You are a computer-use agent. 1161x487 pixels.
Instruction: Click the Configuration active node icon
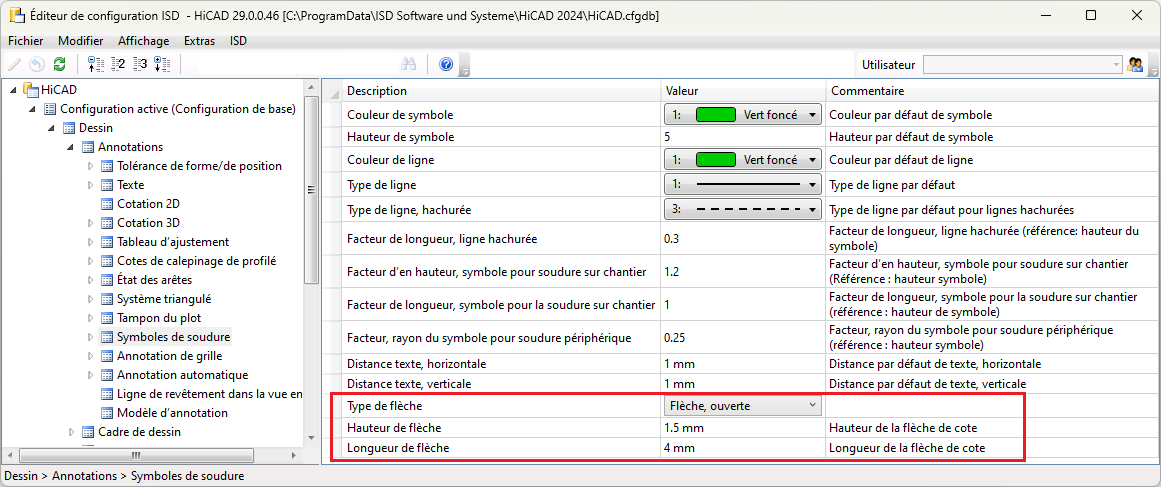(50, 109)
